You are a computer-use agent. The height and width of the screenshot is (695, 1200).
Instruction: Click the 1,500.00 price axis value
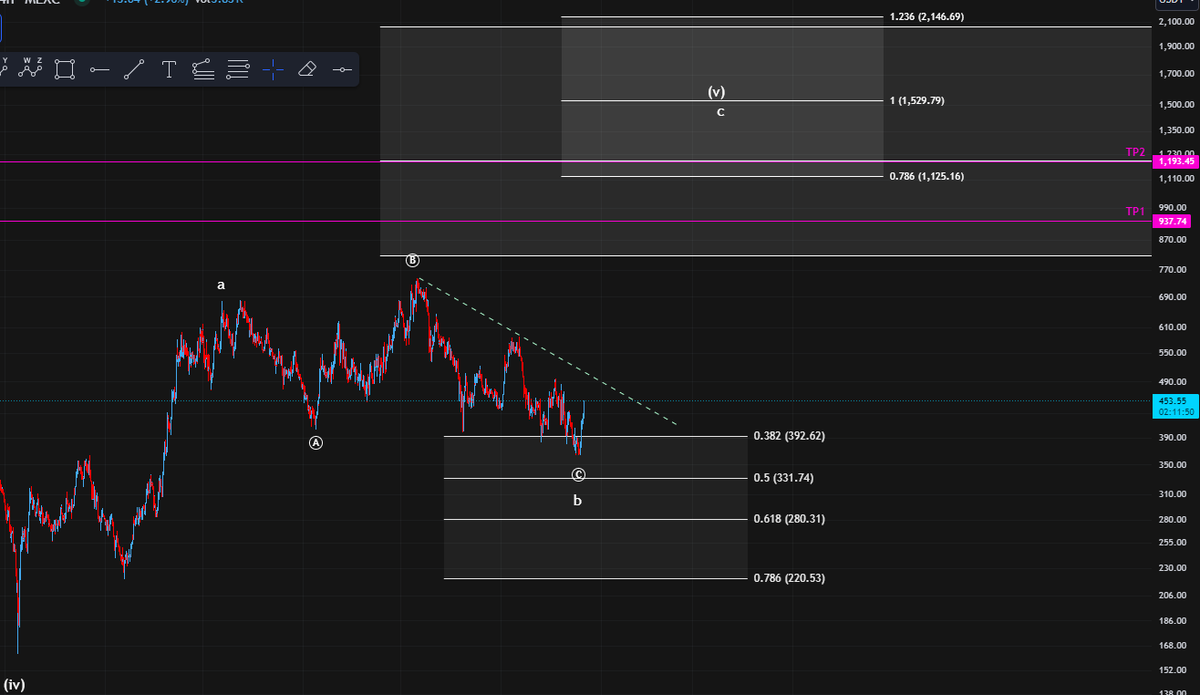pyautogui.click(x=1178, y=105)
